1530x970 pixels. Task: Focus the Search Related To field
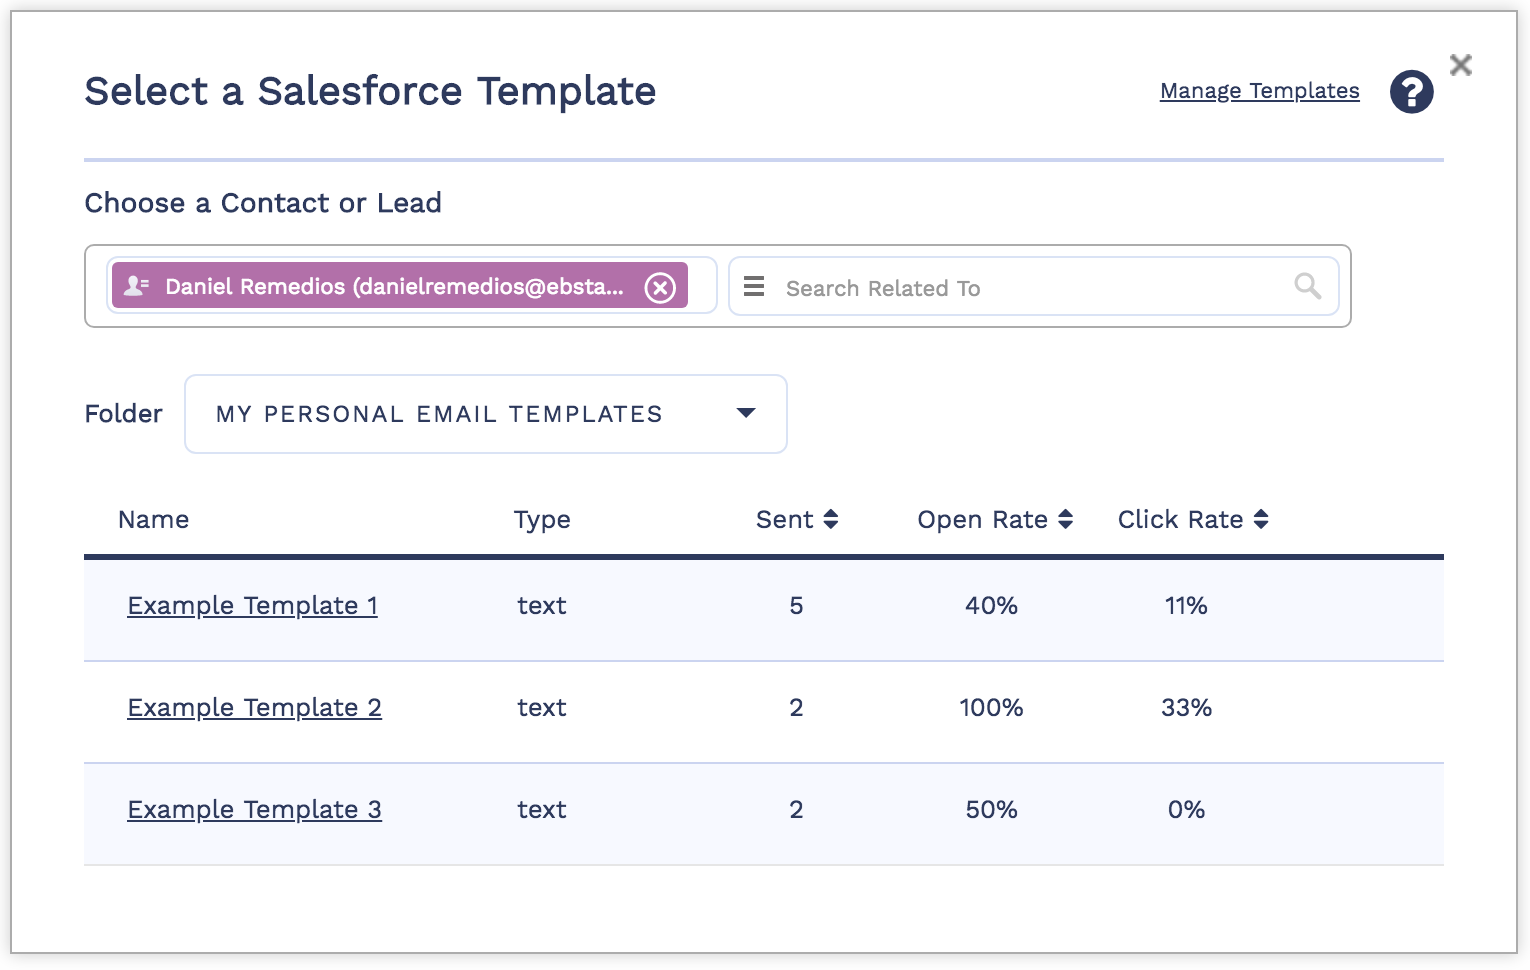[1030, 288]
